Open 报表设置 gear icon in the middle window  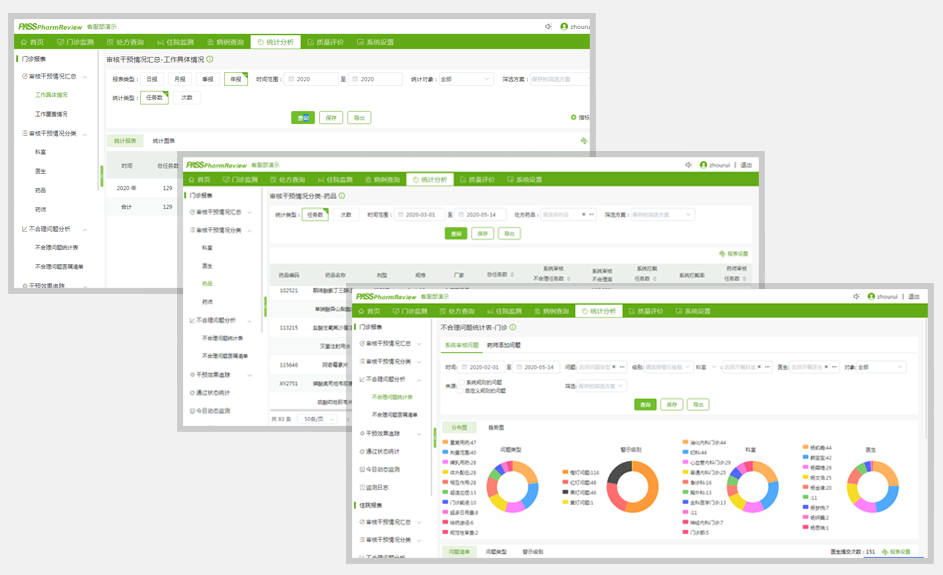722,254
